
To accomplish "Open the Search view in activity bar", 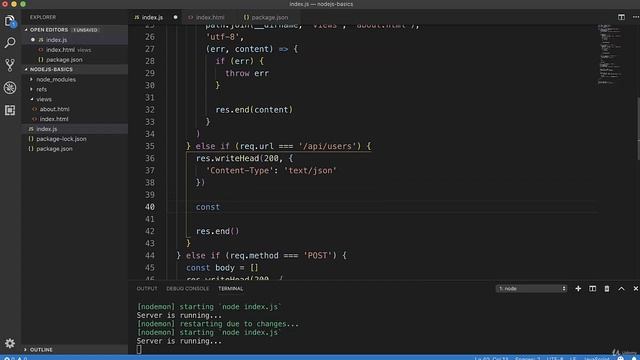I will (10, 42).
